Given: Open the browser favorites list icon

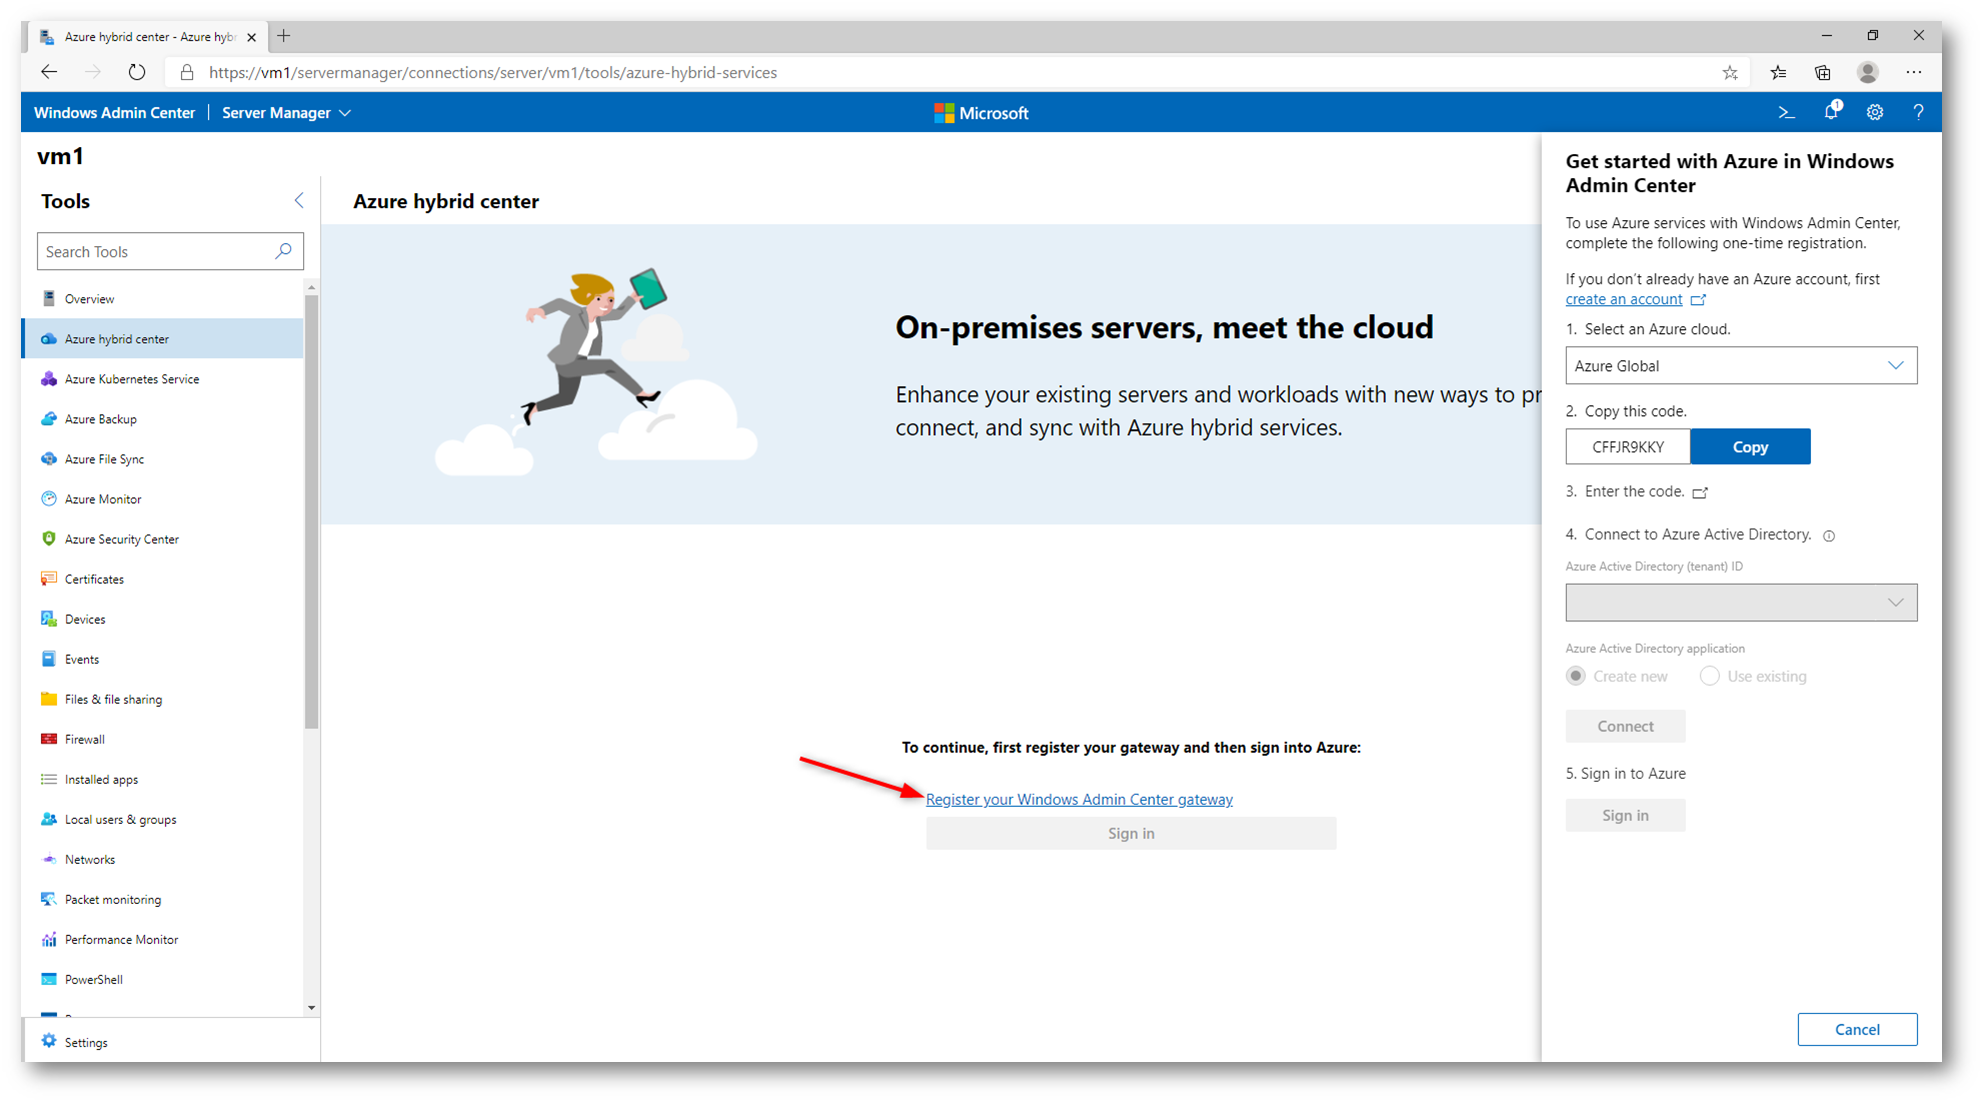Looking at the screenshot, I should pos(1778,72).
